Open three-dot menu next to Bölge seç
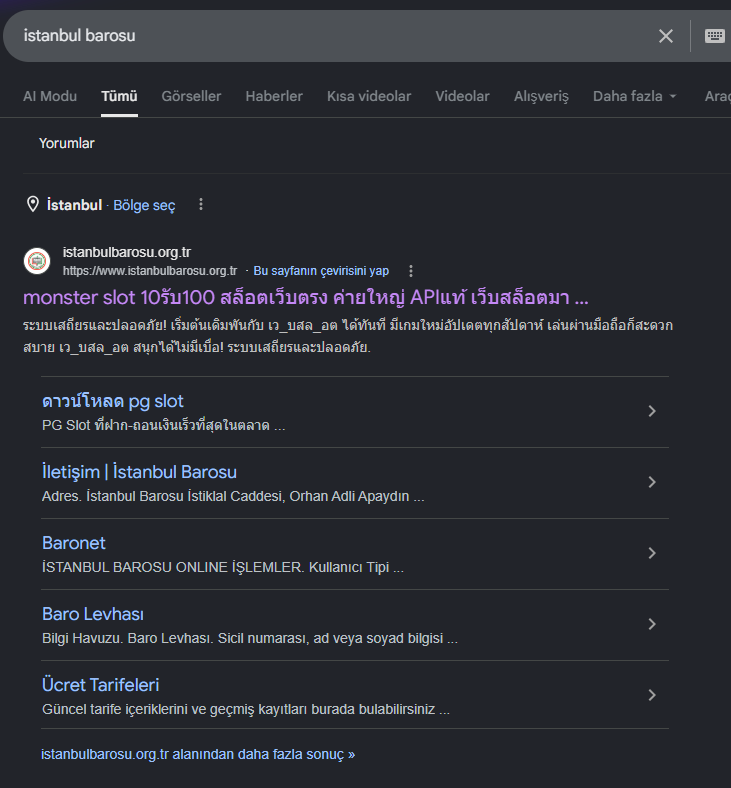 (201, 205)
